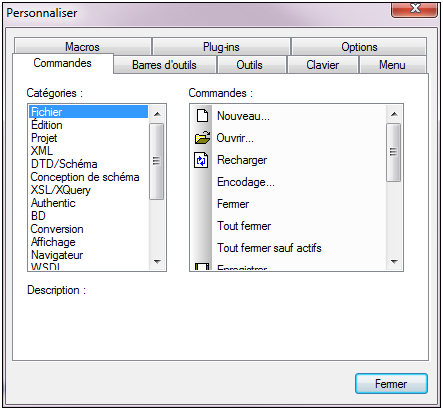This screenshot has width=443, height=410.
Task: Pick the Authentic category
Action: [x=88, y=203]
